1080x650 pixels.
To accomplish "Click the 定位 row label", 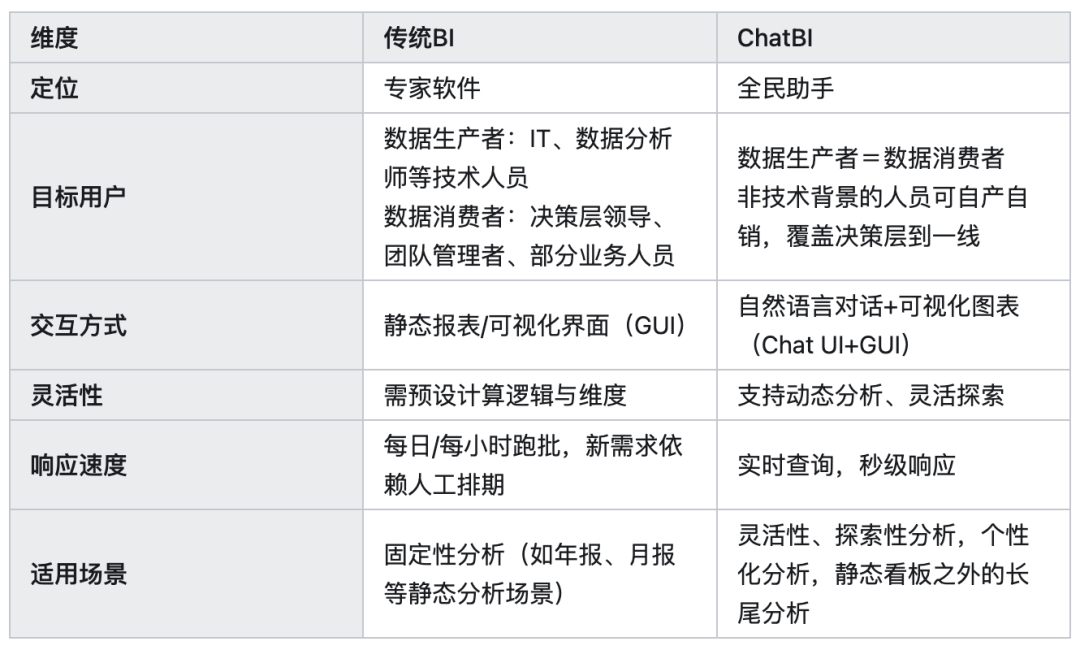I will (187, 88).
